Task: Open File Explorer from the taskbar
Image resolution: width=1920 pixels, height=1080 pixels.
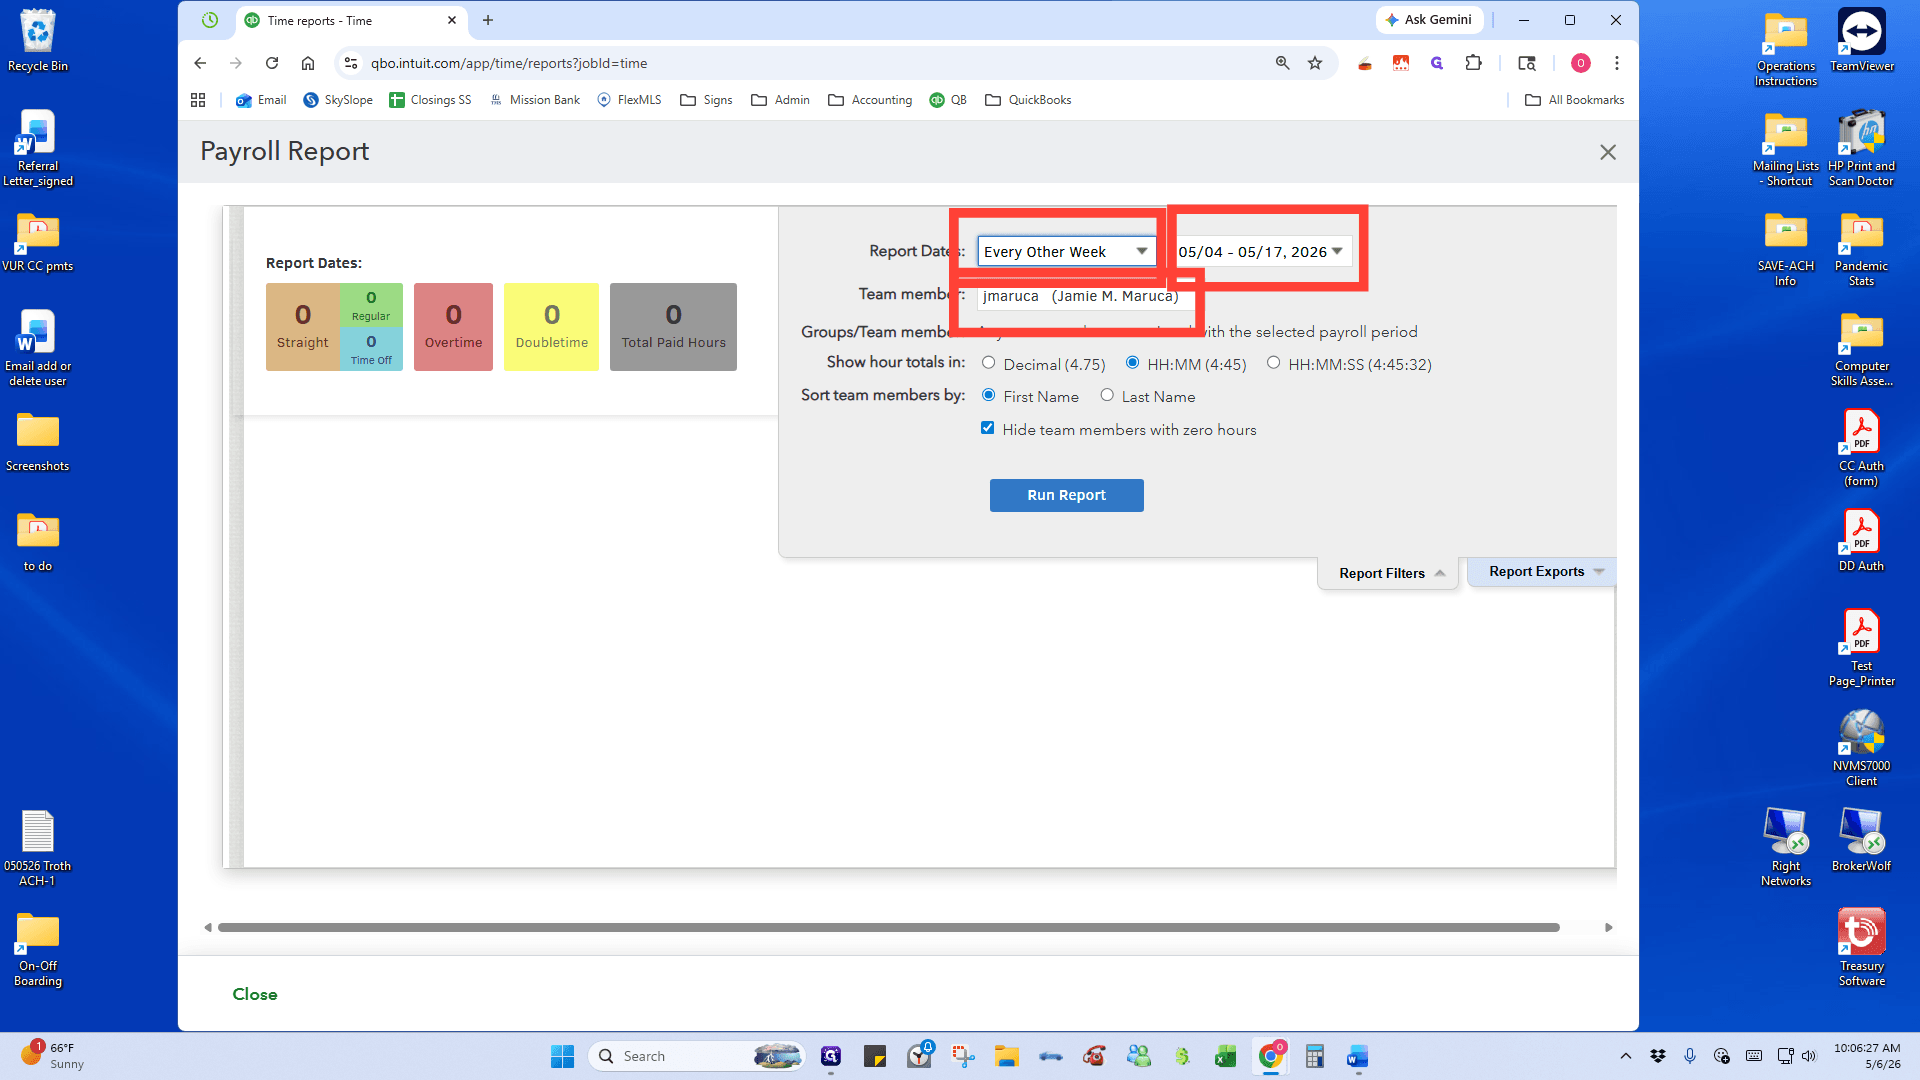Action: [1006, 1056]
